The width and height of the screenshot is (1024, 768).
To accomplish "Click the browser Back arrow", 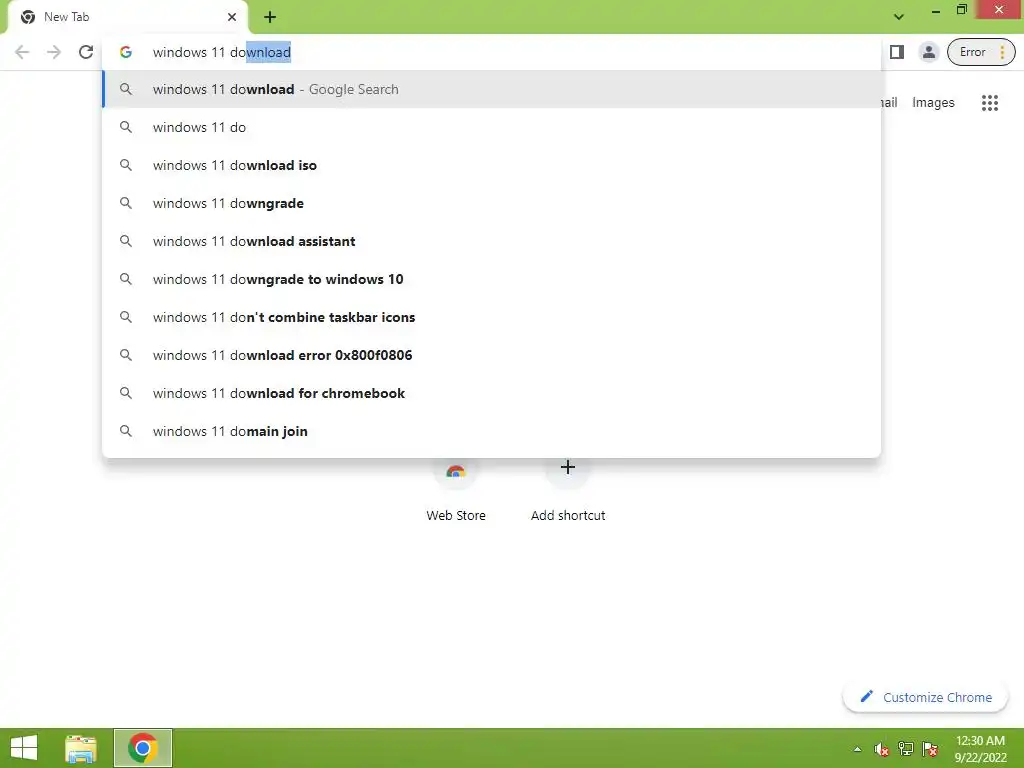I will point(22,52).
